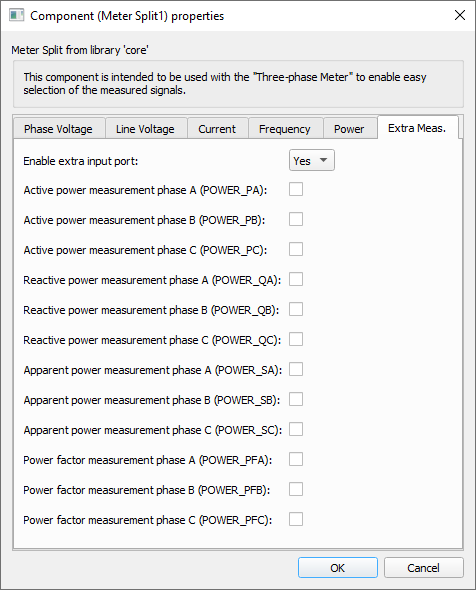This screenshot has height=590, width=476.
Task: Open the Enable extra input port dropdown
Action: [x=312, y=160]
